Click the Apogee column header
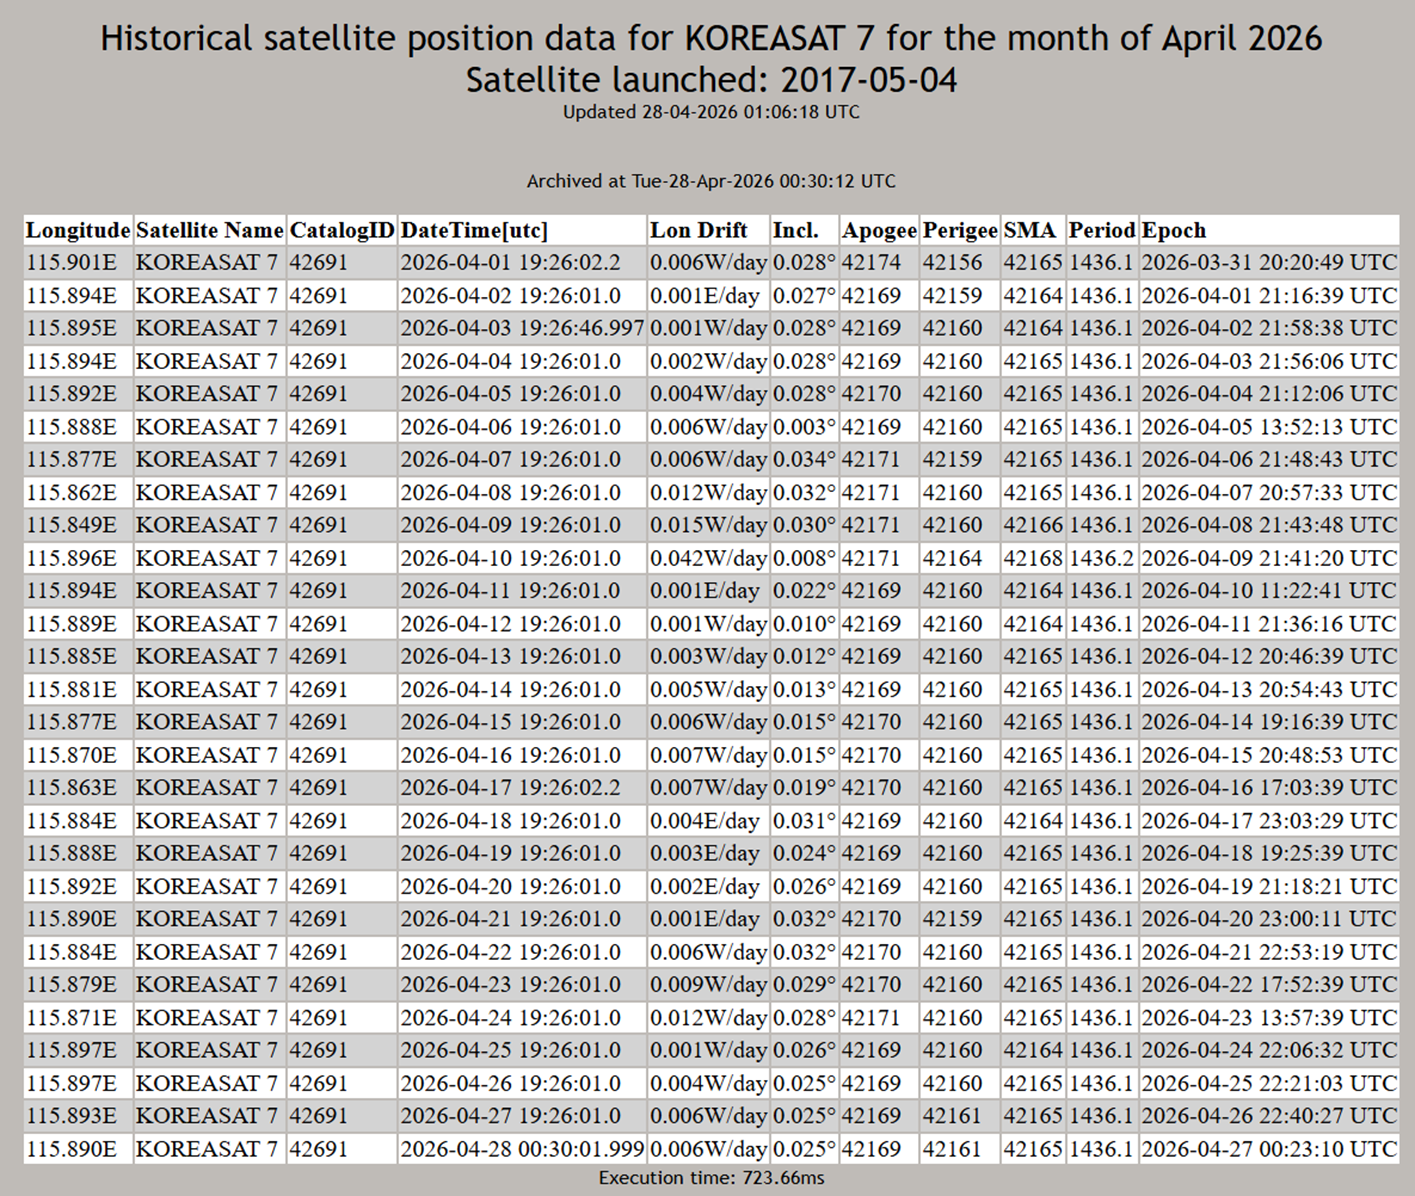1415x1196 pixels. 879,230
